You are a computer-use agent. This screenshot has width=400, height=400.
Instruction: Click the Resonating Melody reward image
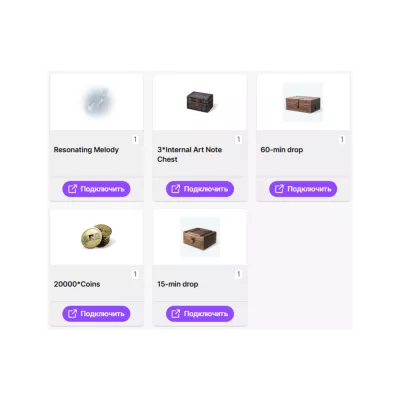pos(97,102)
